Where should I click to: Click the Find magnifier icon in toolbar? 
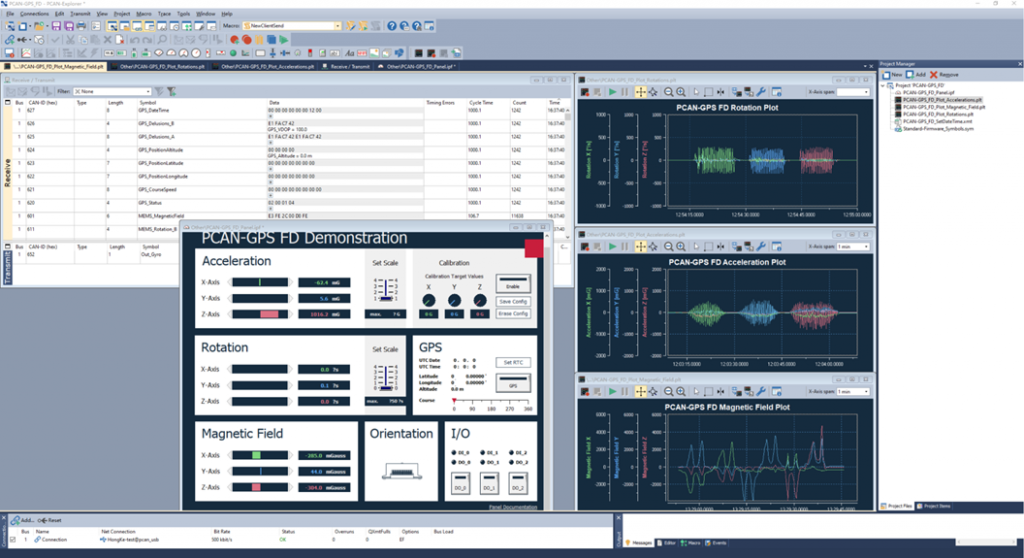163,40
